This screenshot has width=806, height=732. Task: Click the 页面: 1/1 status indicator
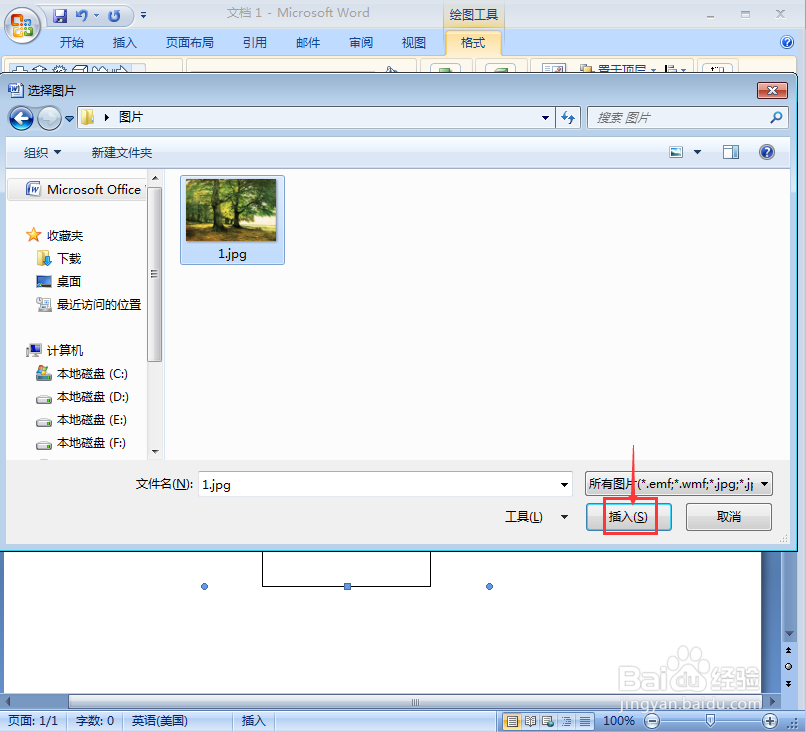click(x=33, y=721)
